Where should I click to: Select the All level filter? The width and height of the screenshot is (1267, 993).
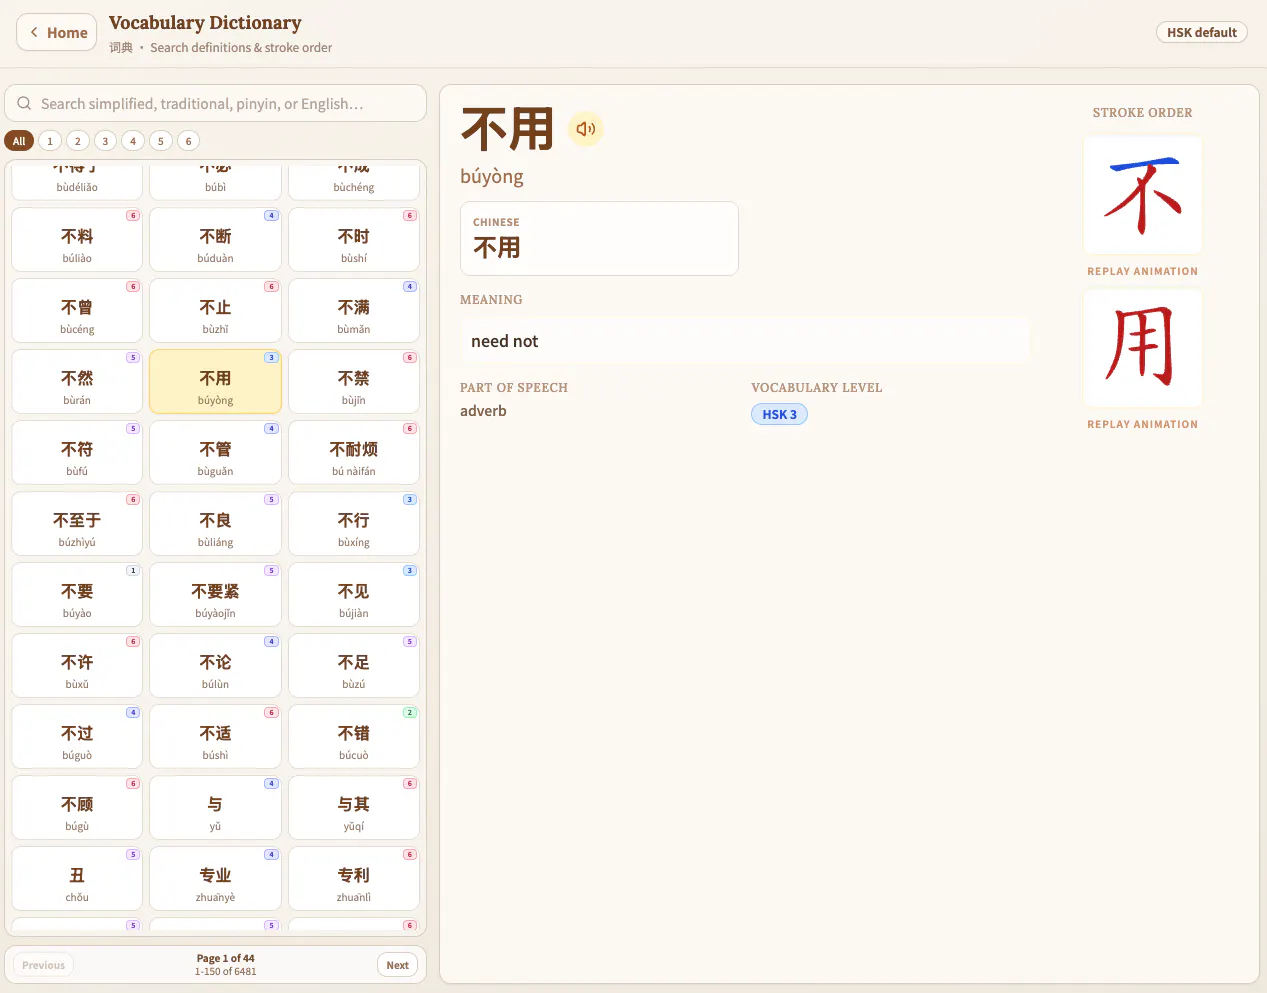coord(19,141)
